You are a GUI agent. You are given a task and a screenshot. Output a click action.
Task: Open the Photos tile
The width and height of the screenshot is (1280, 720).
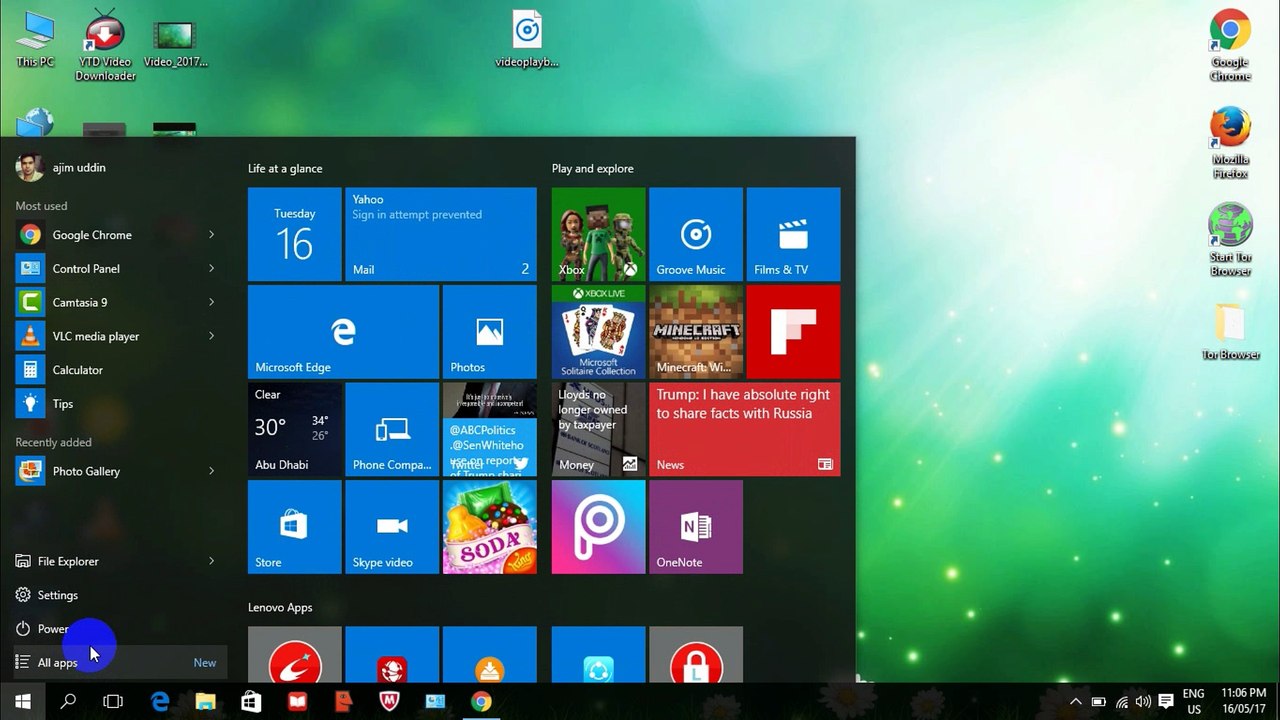point(490,332)
